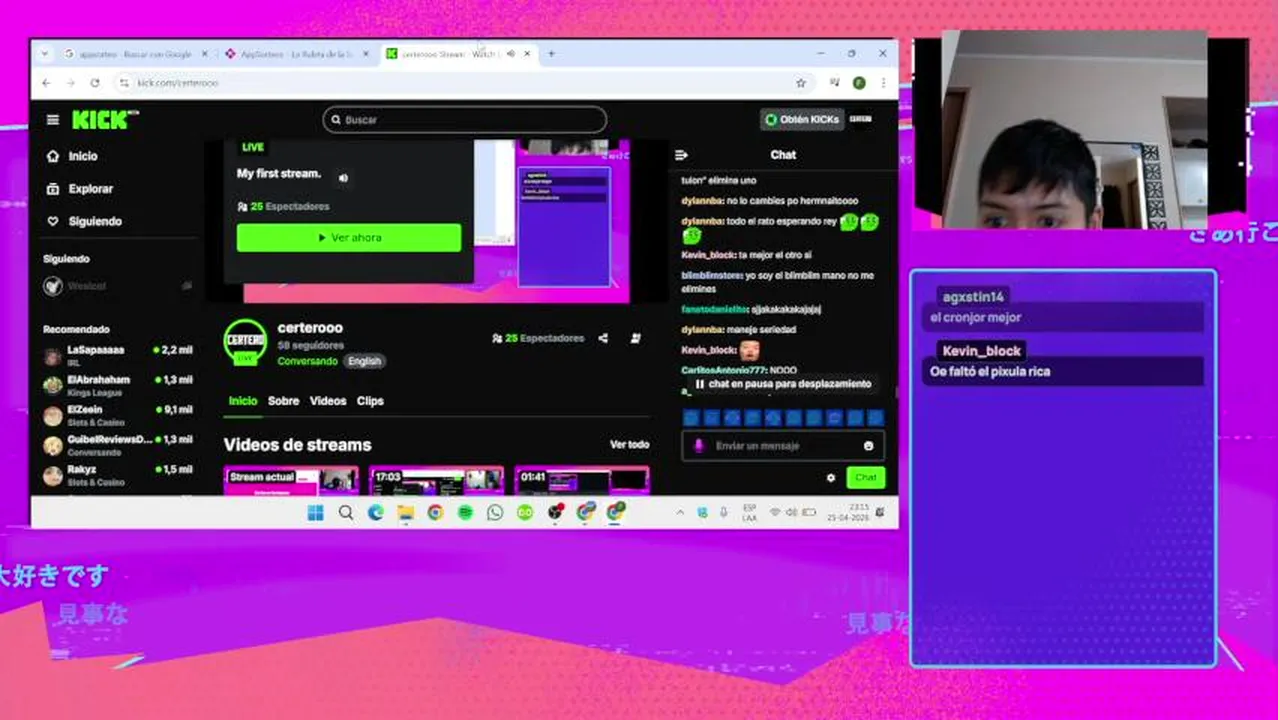The height and width of the screenshot is (720, 1278).
Task: Switch to the Clips tab
Action: [370, 401]
